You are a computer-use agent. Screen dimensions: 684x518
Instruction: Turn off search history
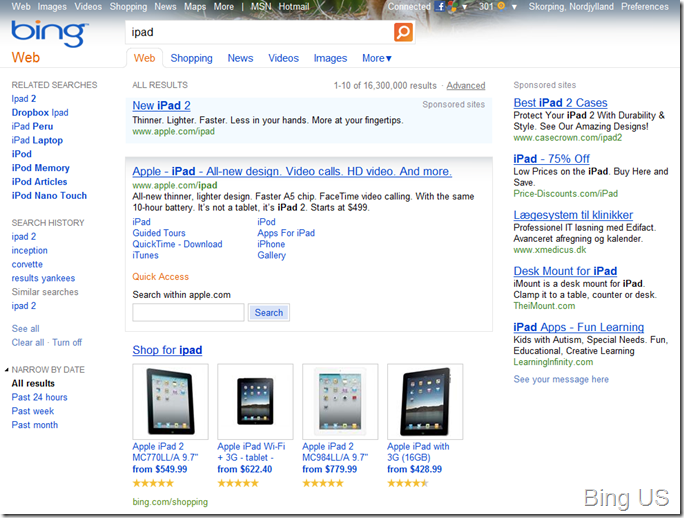[67, 343]
